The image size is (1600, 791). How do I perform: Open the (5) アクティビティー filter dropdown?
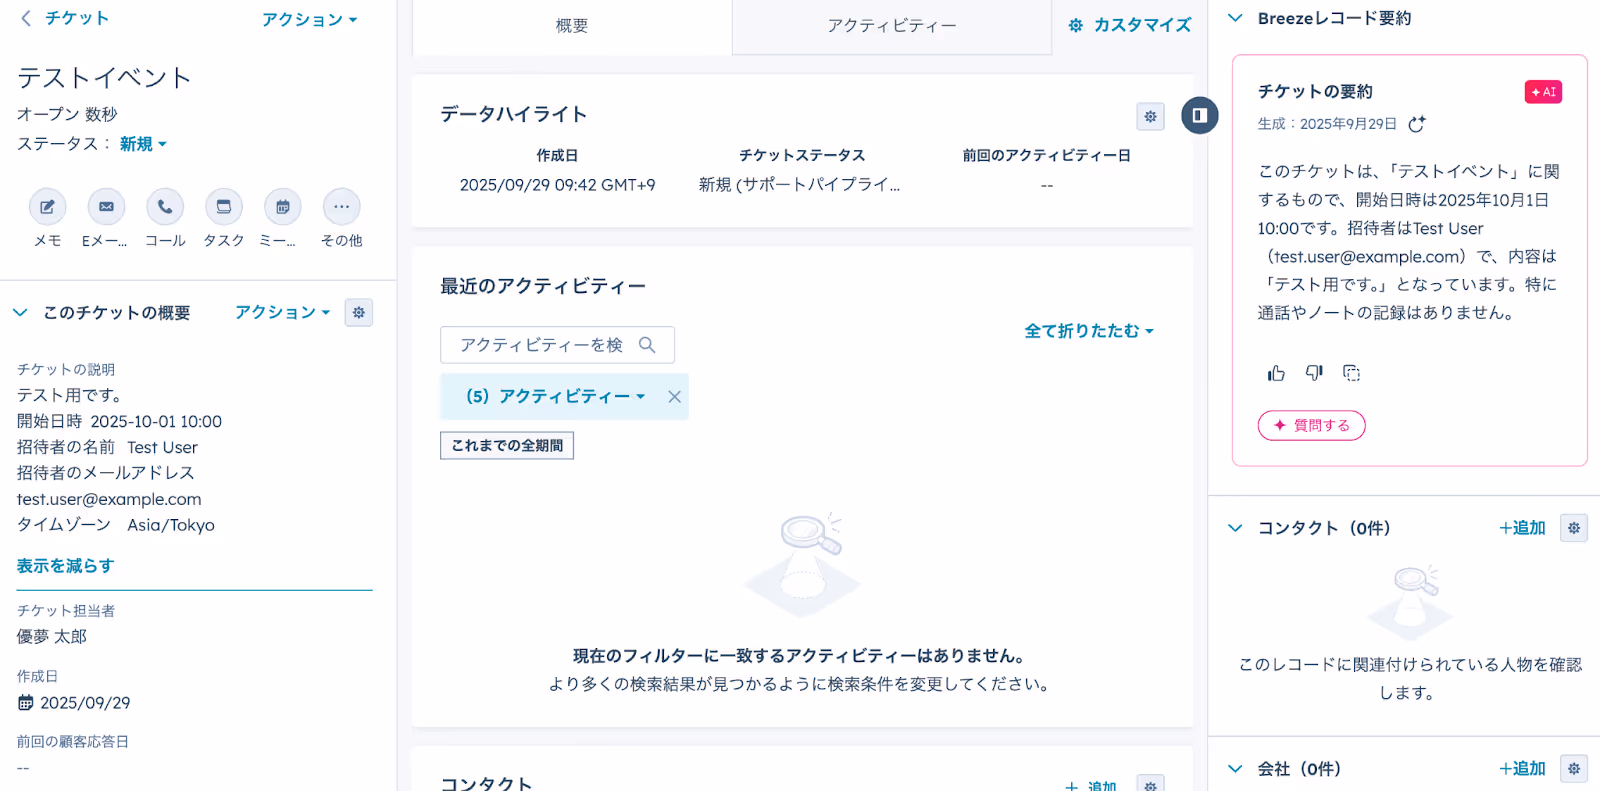pyautogui.click(x=555, y=397)
